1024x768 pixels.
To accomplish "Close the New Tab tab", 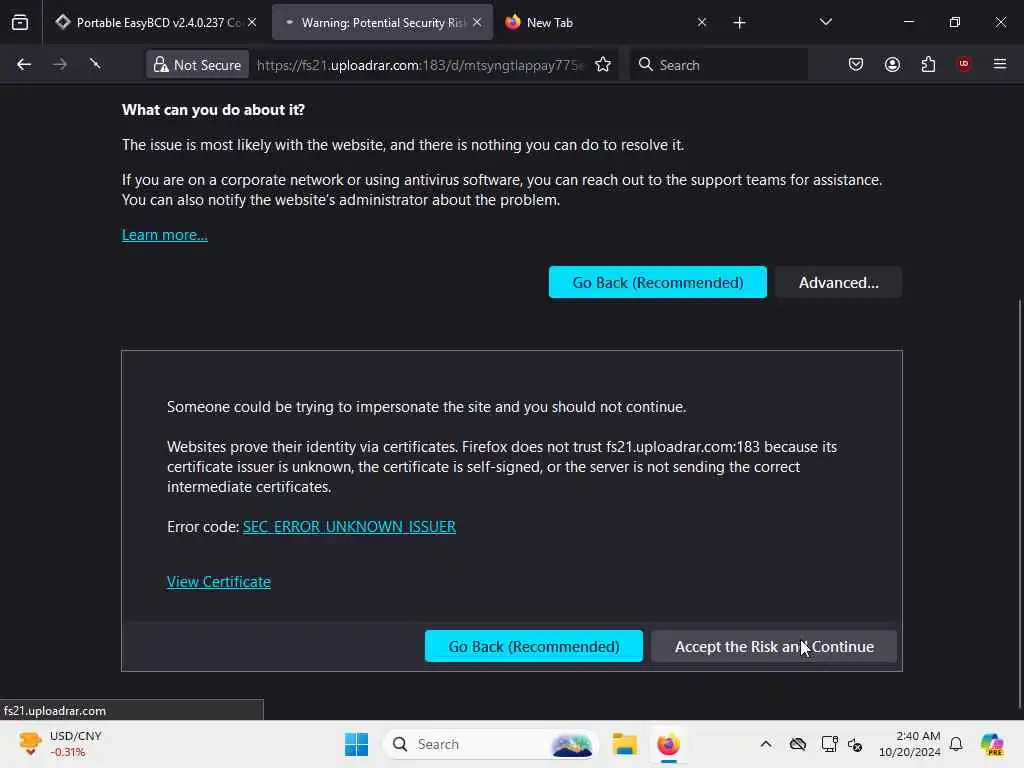I will pyautogui.click(x=702, y=22).
